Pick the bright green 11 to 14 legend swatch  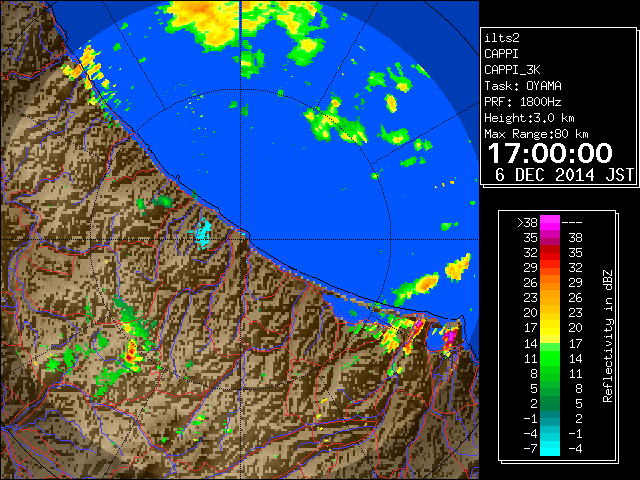550,358
